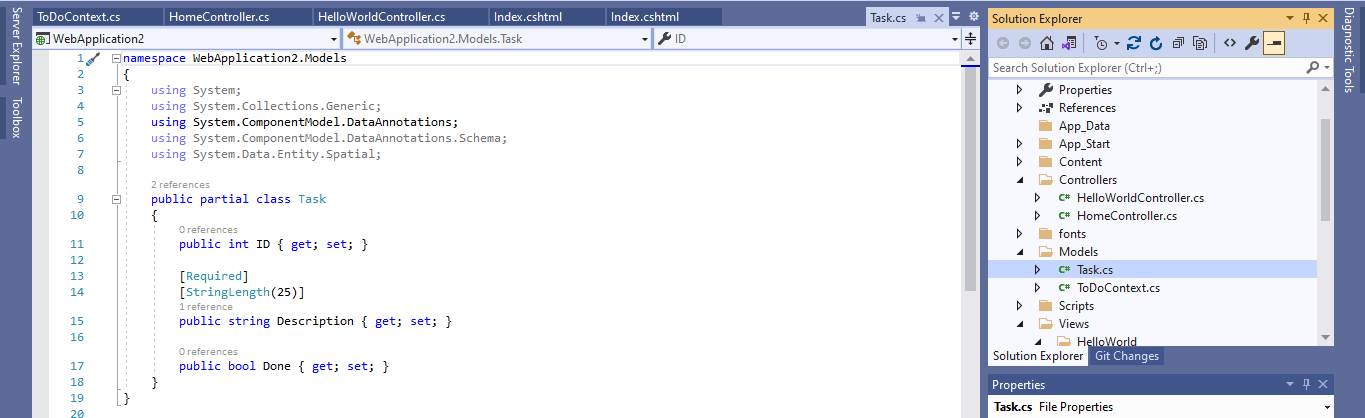The width and height of the screenshot is (1365, 418).
Task: Open the Task.cs File Properties object dropdown
Action: 1326,407
